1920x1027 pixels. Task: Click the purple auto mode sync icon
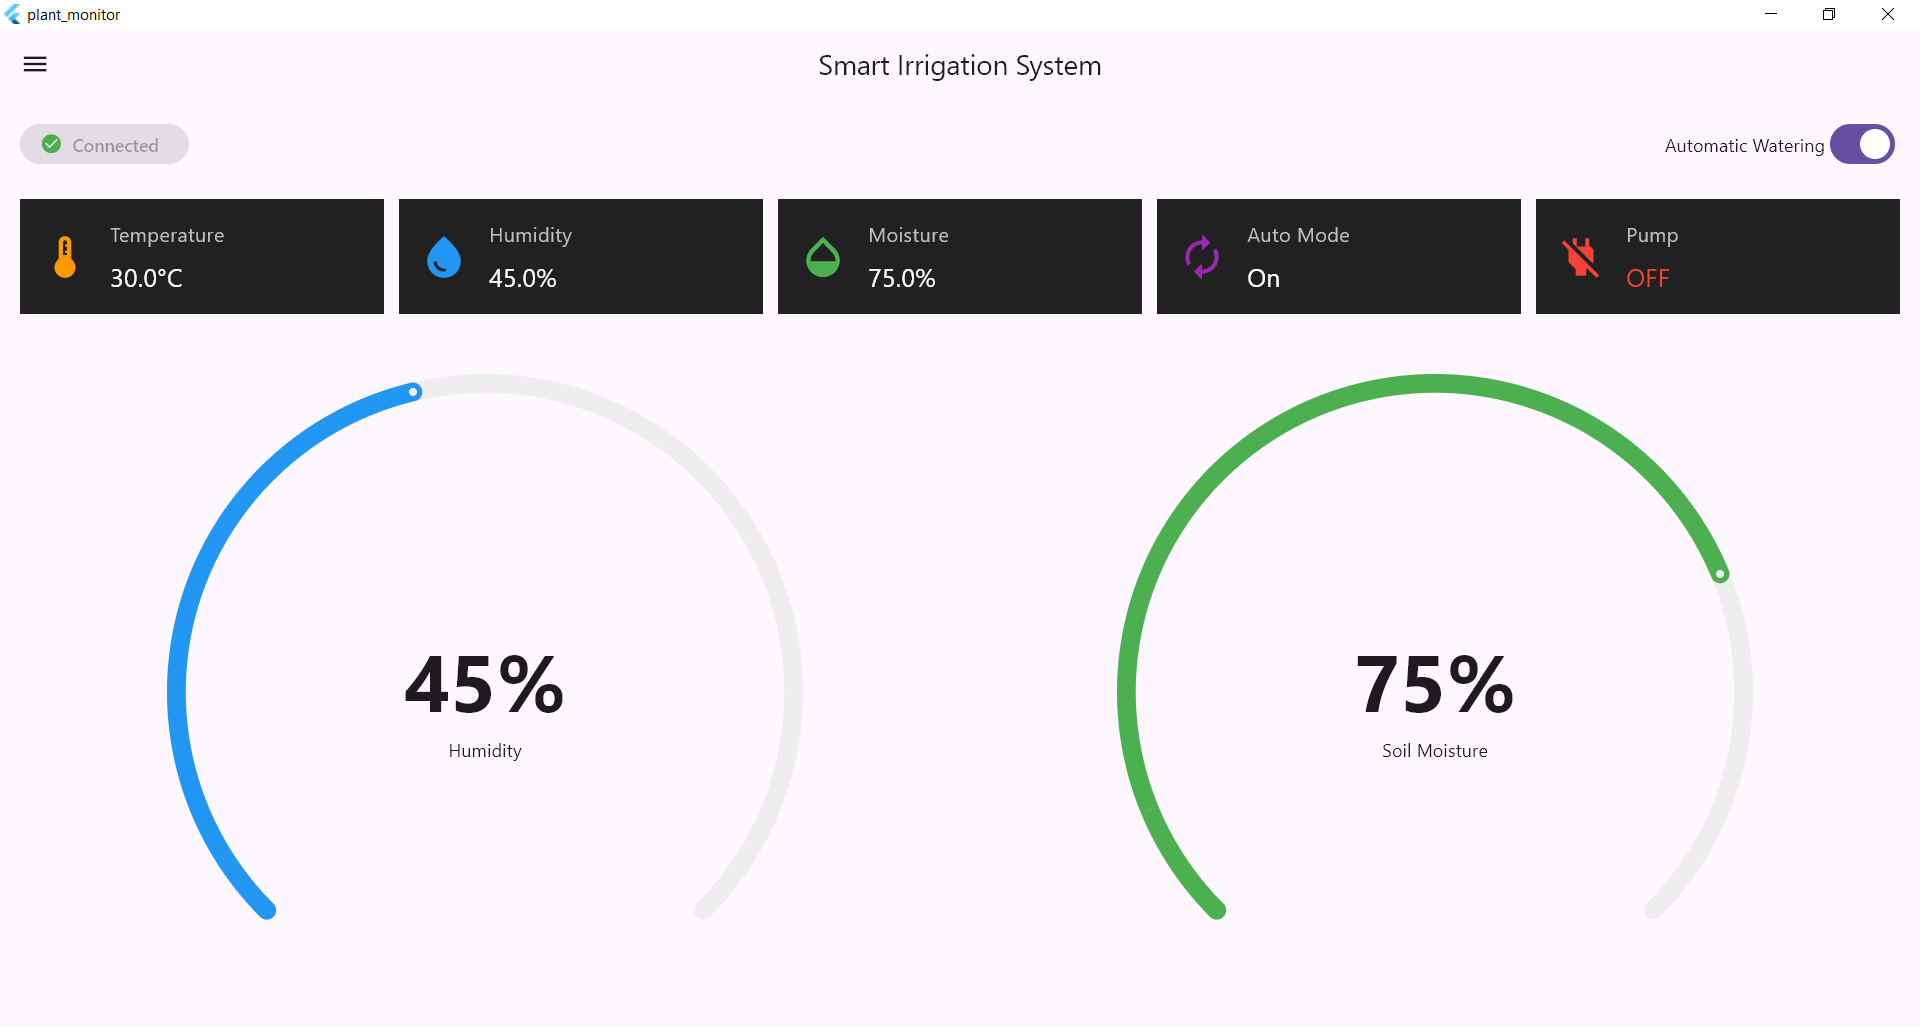point(1202,257)
